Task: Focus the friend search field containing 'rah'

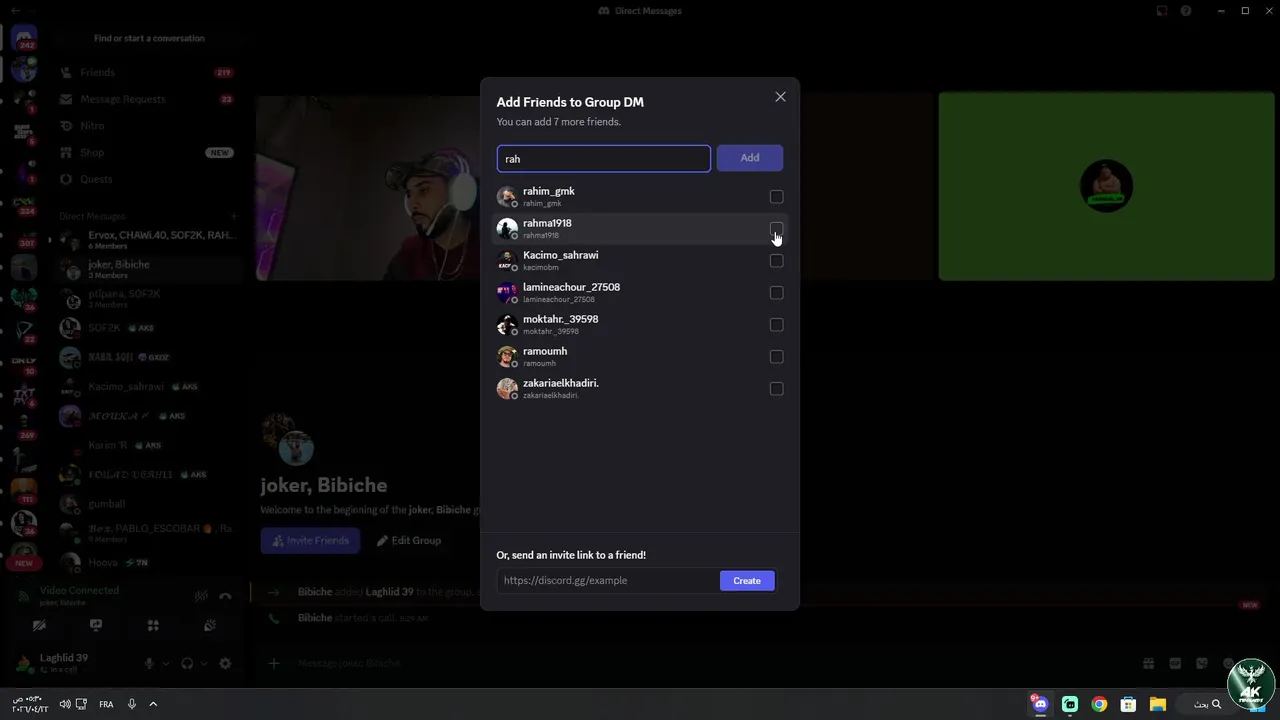Action: tap(604, 158)
